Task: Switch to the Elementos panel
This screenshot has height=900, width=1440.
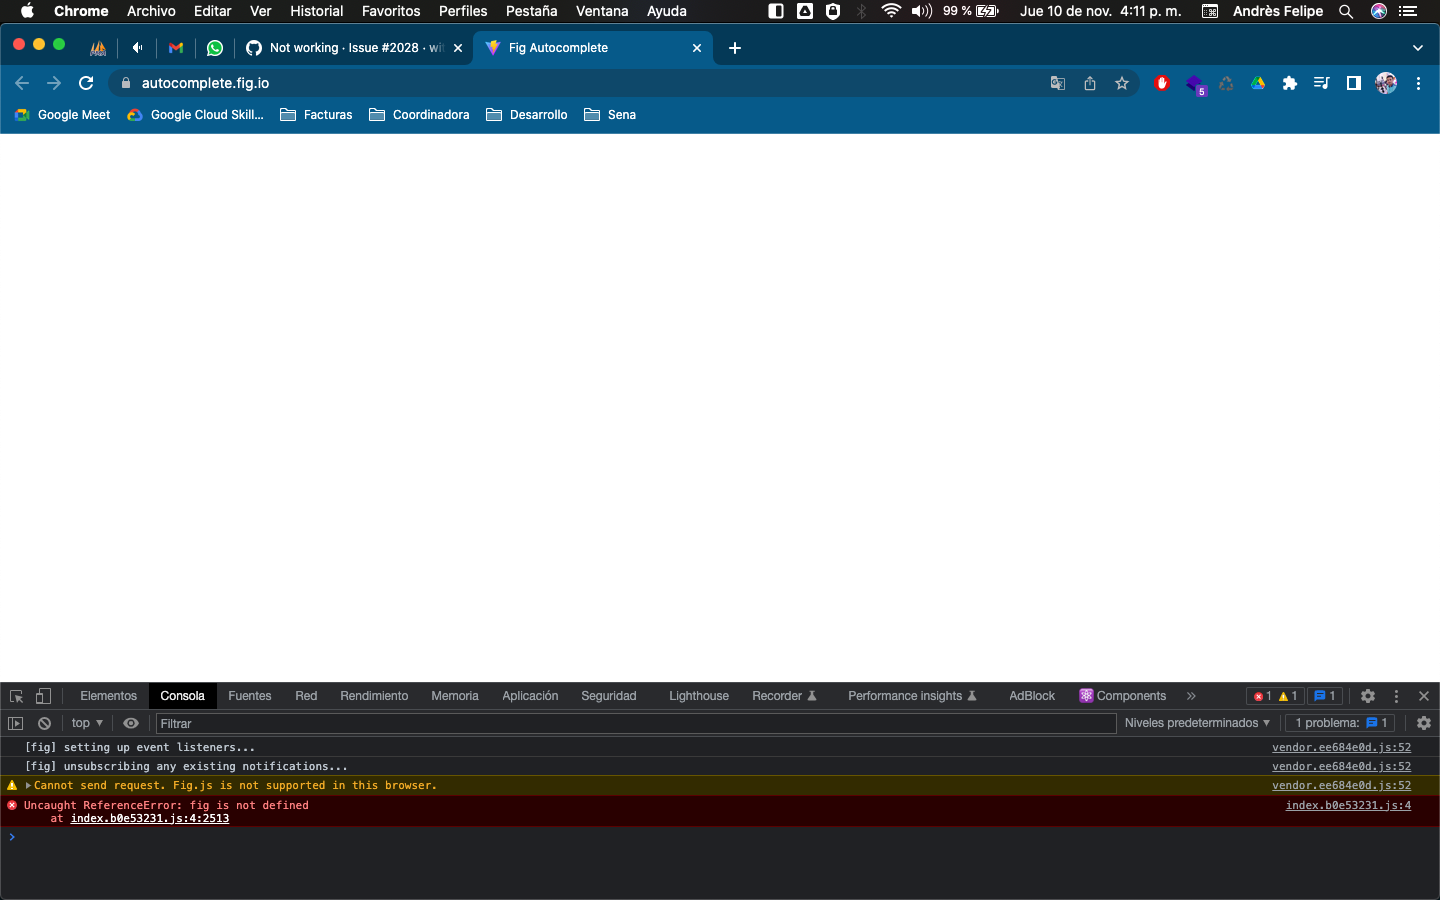Action: 108,696
